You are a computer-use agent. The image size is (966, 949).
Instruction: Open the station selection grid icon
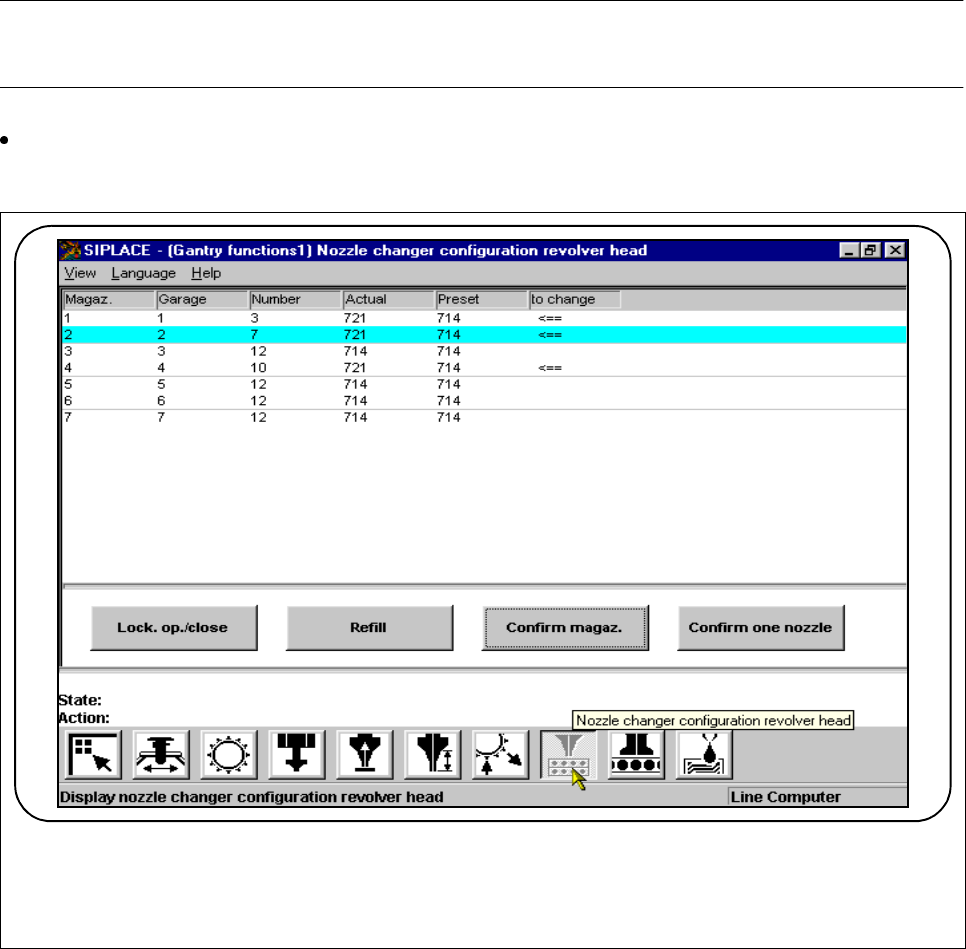(93, 755)
